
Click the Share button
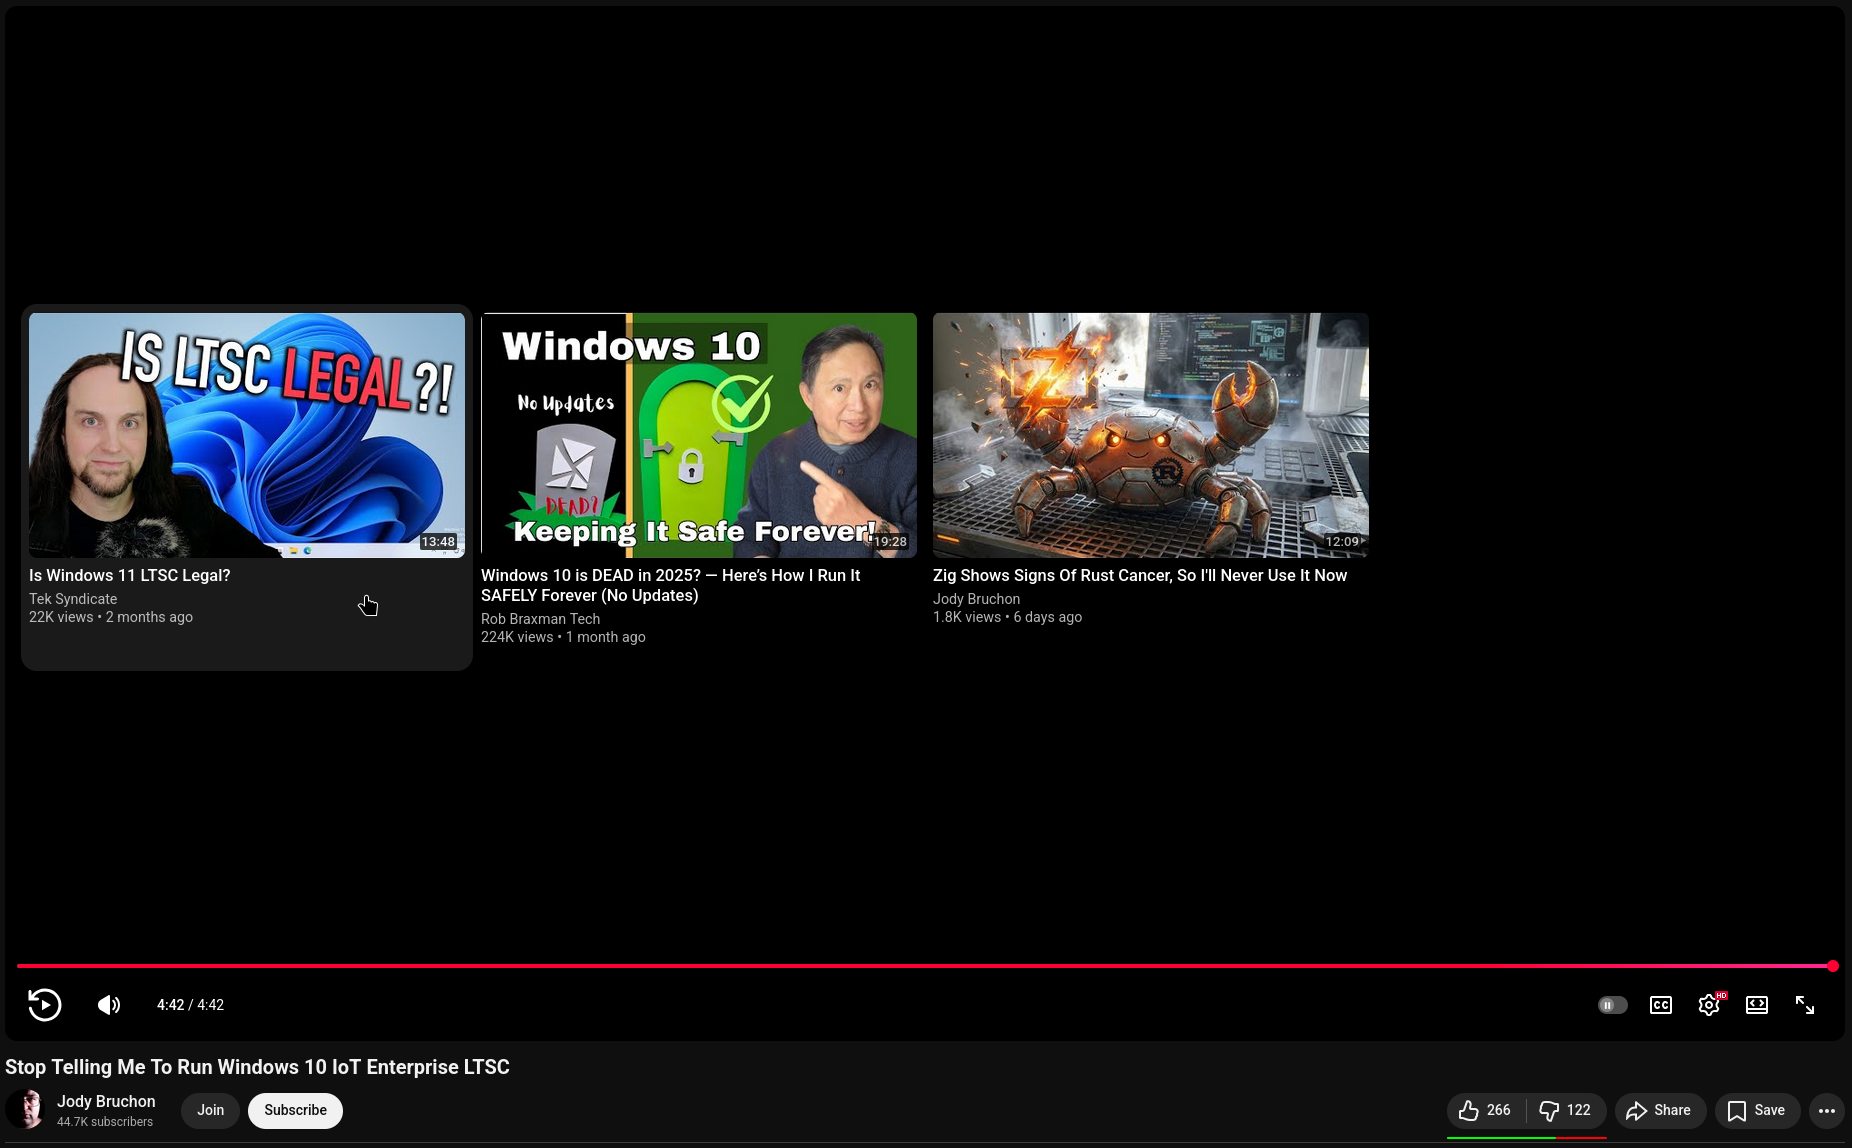[1660, 1110]
